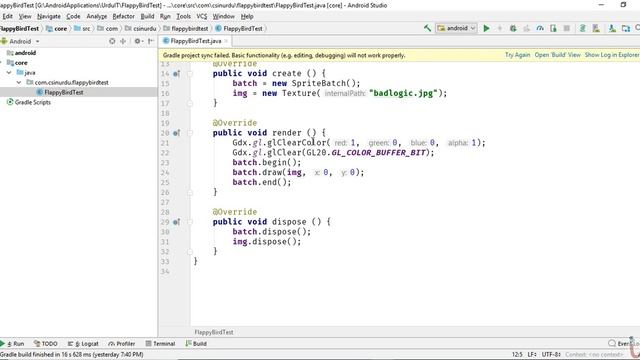Run the app with green play button
The image size is (640, 360).
click(486, 28)
